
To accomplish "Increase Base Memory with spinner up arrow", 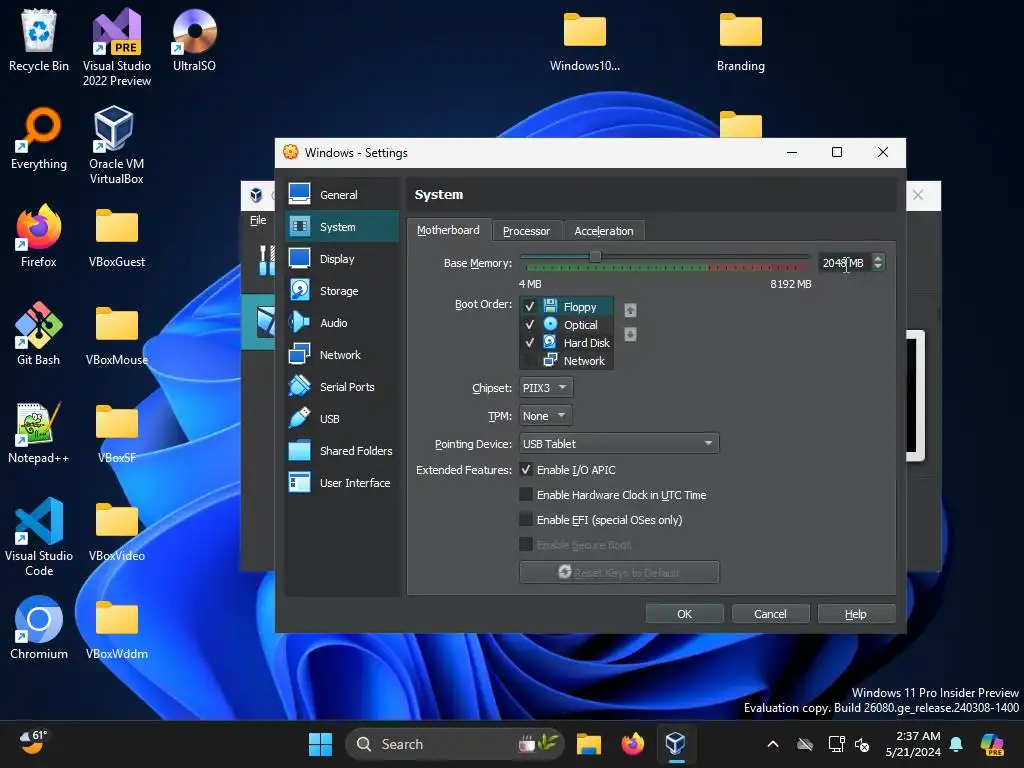I will pos(878,258).
